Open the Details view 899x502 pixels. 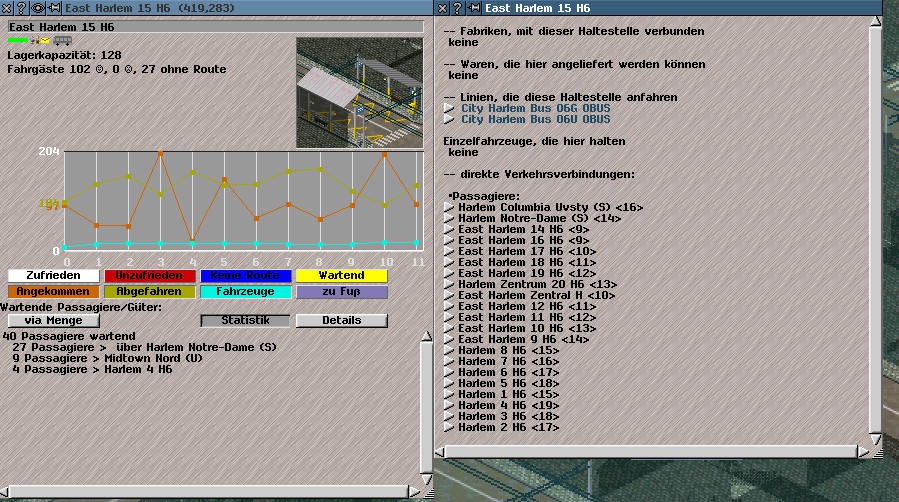341,321
